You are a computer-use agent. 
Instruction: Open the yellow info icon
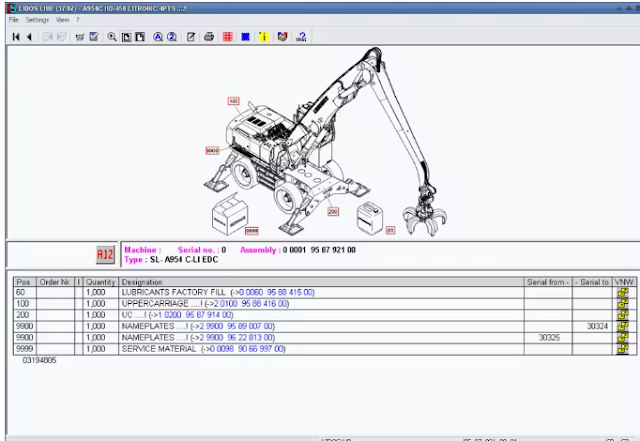pyautogui.click(x=263, y=37)
